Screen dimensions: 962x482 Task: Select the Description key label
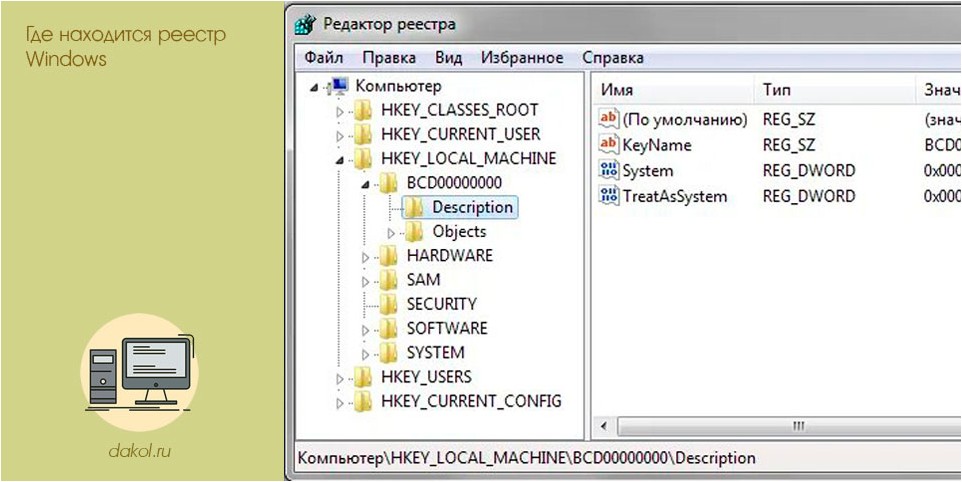coord(472,207)
